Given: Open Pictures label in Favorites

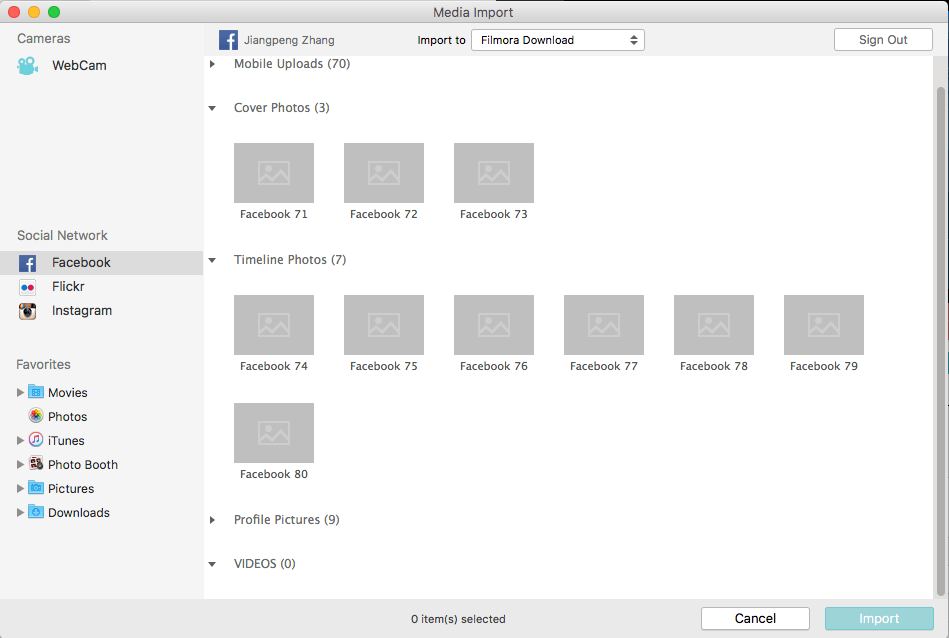Looking at the screenshot, I should [71, 488].
